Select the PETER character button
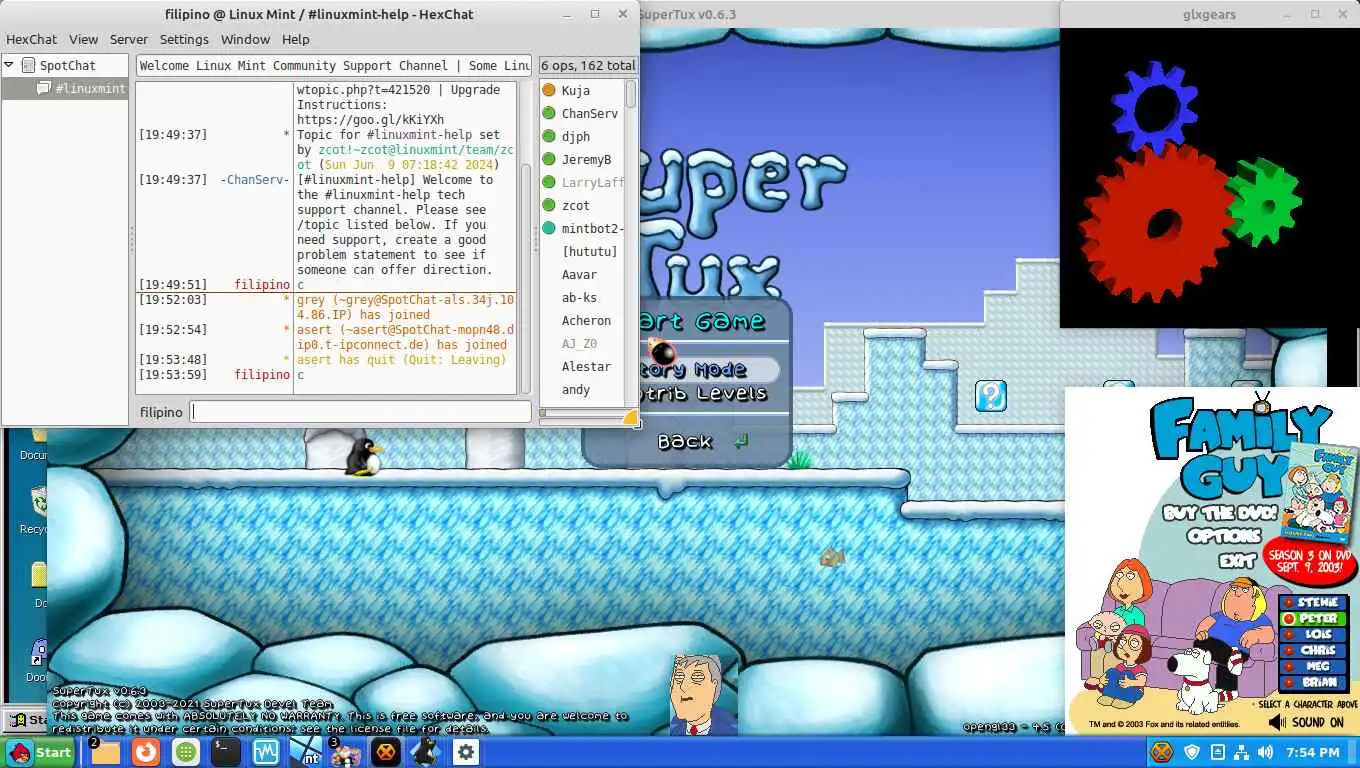This screenshot has width=1360, height=768. coord(1313,619)
